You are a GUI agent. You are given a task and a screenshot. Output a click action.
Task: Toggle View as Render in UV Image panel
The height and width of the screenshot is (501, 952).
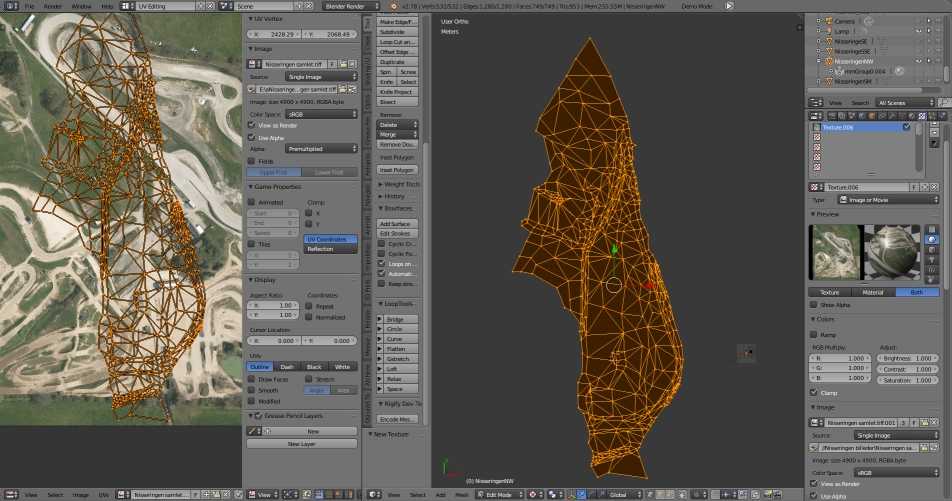point(251,125)
